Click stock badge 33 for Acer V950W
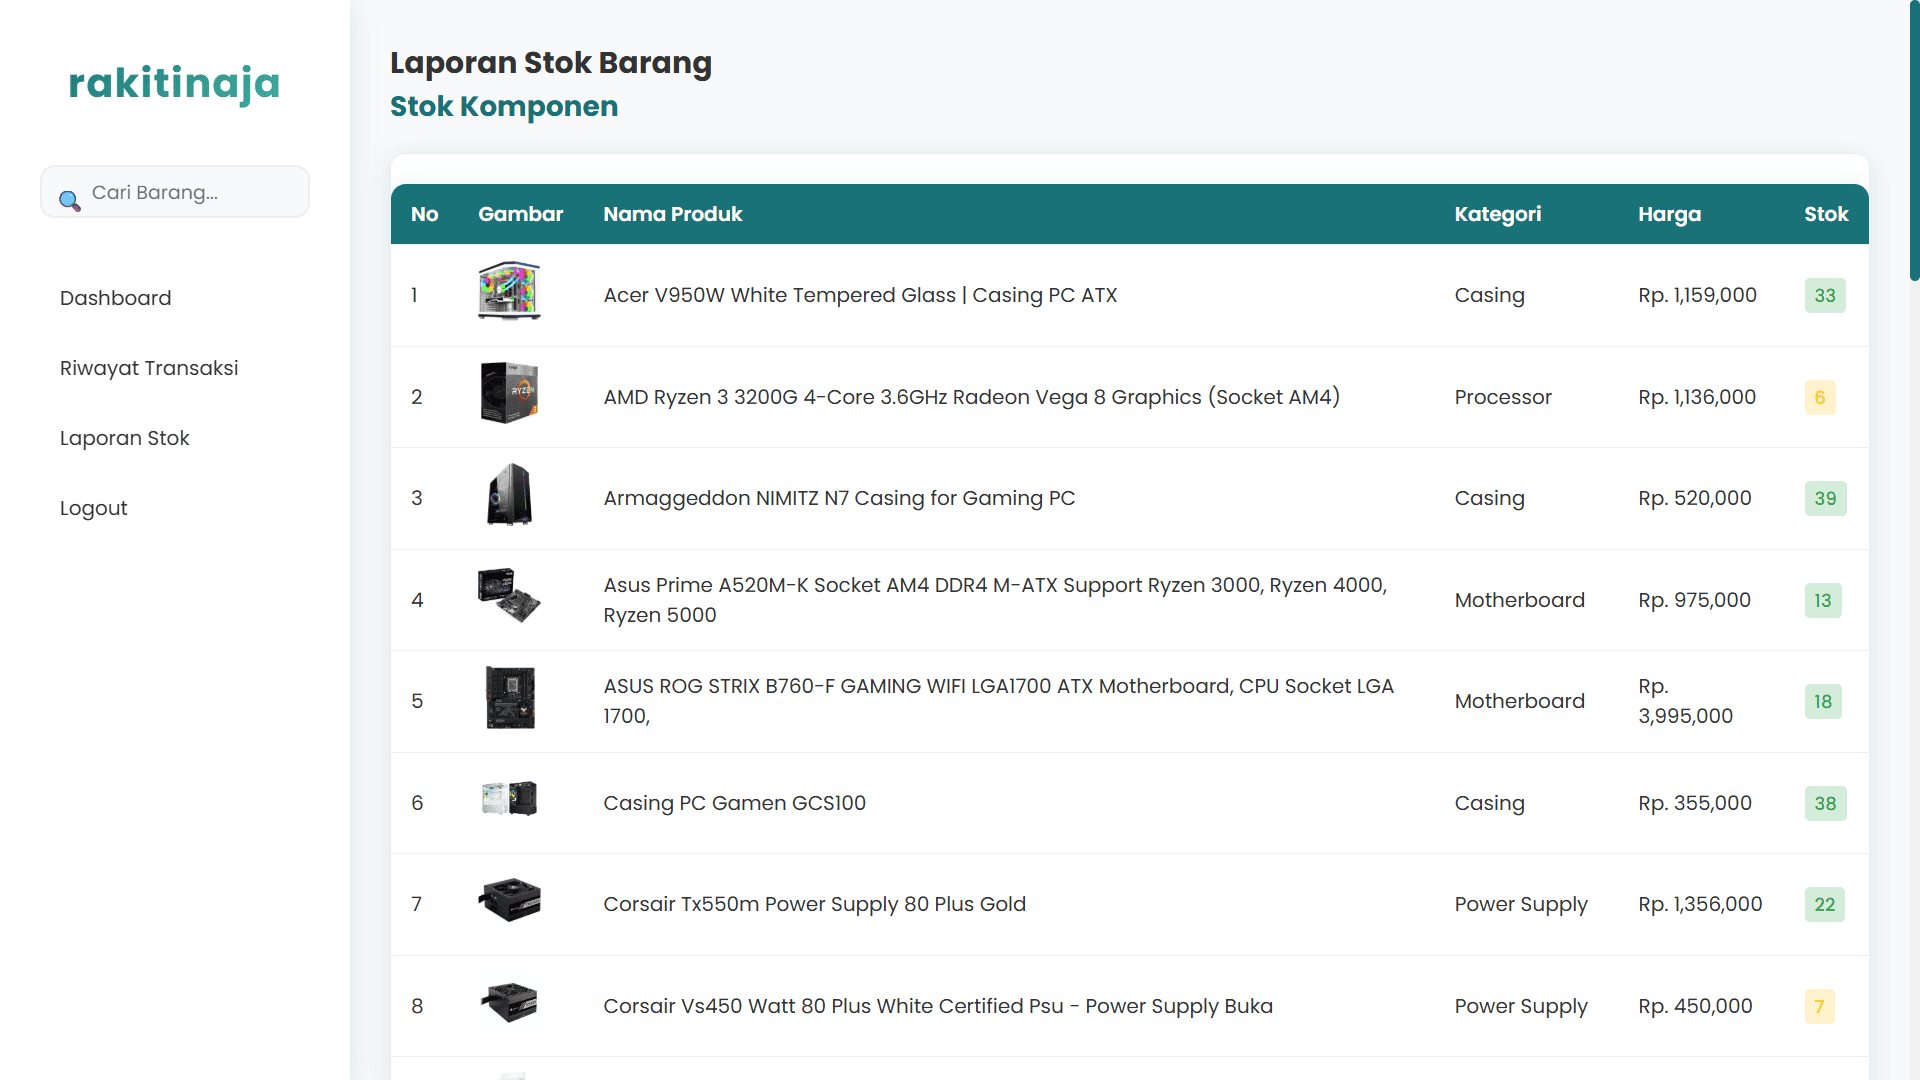The image size is (1920, 1080). coord(1825,295)
